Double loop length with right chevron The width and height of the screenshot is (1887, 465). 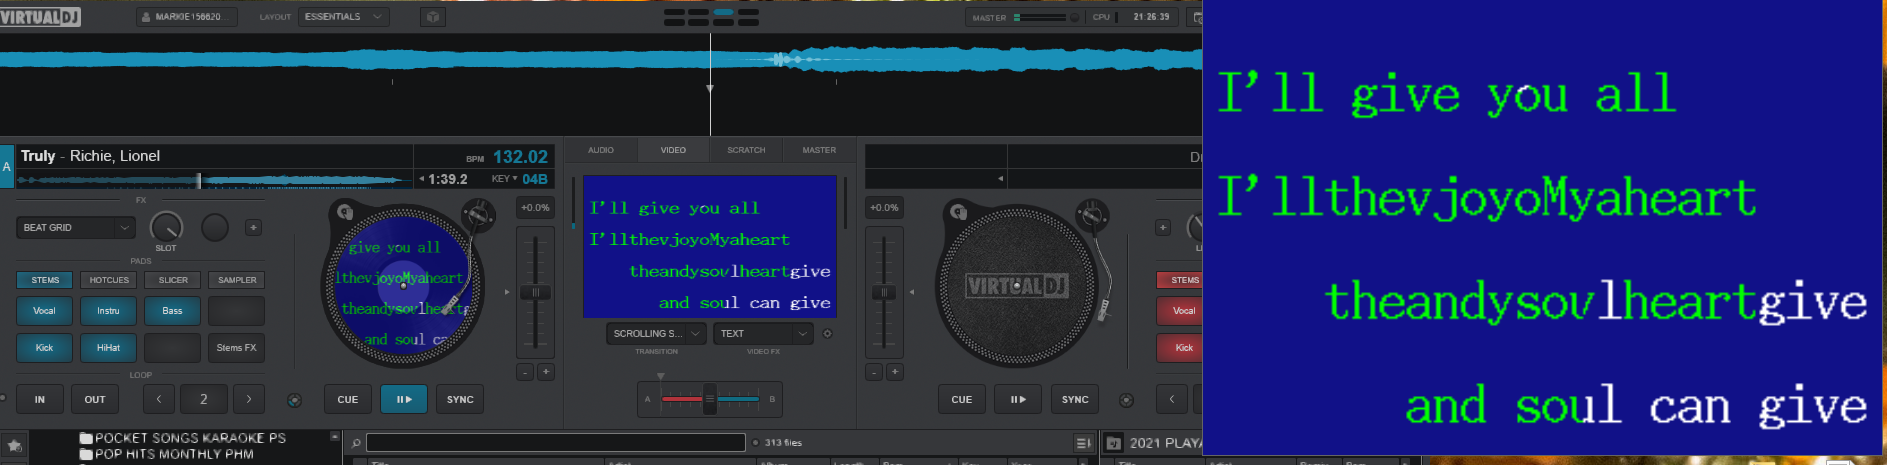[x=249, y=399]
